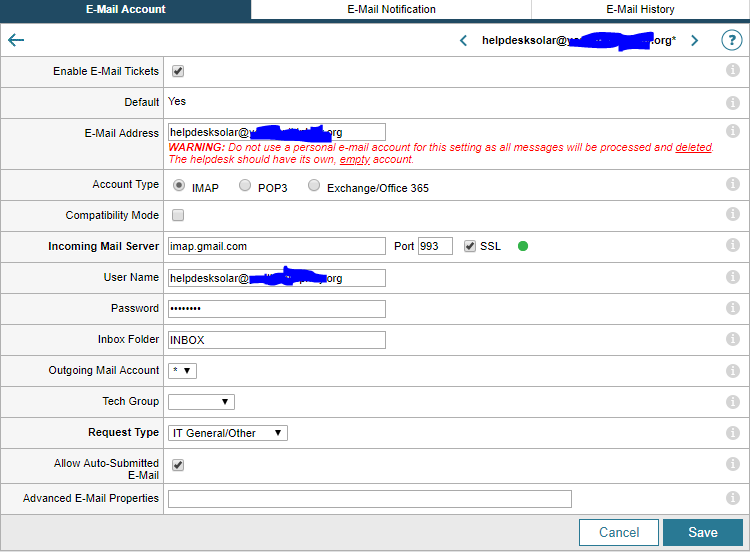Image resolution: width=750 pixels, height=552 pixels.
Task: Click Incoming Mail Server field imap.gmail.com
Action: [276, 246]
